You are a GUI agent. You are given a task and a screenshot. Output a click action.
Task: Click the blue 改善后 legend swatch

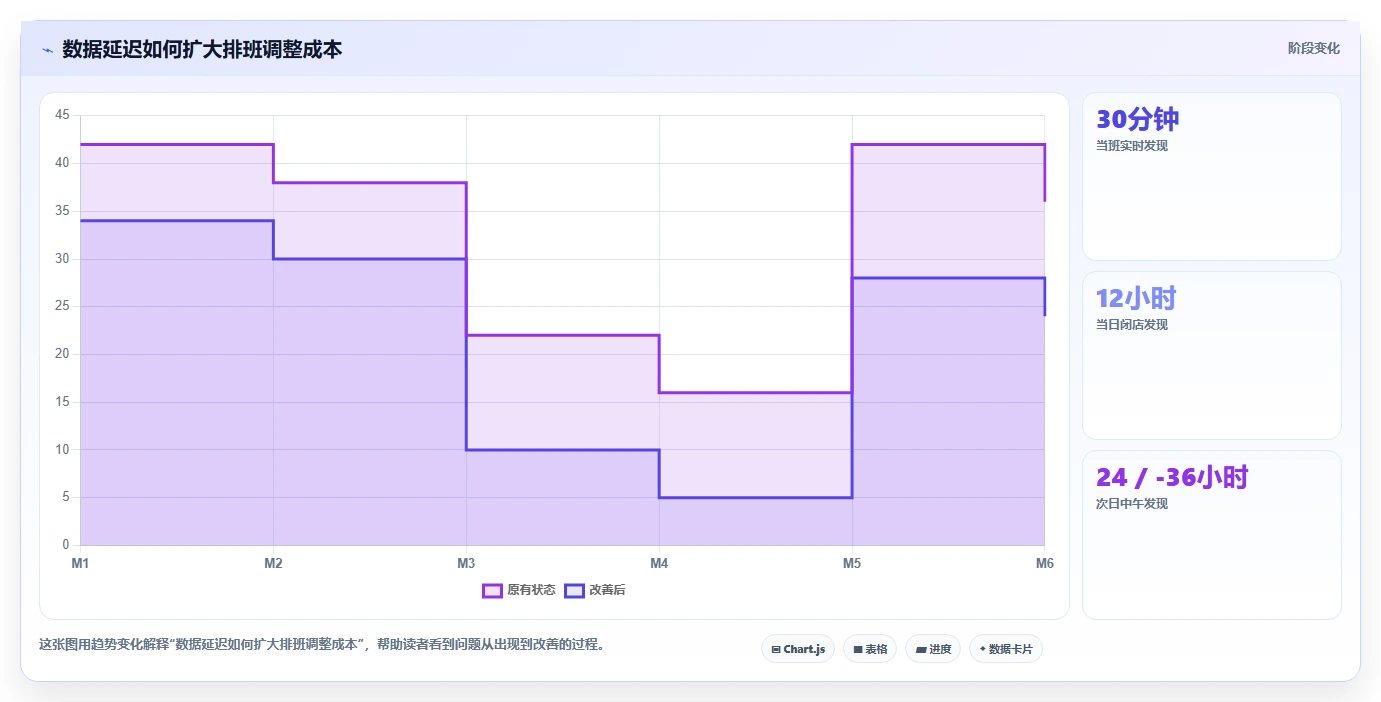(575, 590)
